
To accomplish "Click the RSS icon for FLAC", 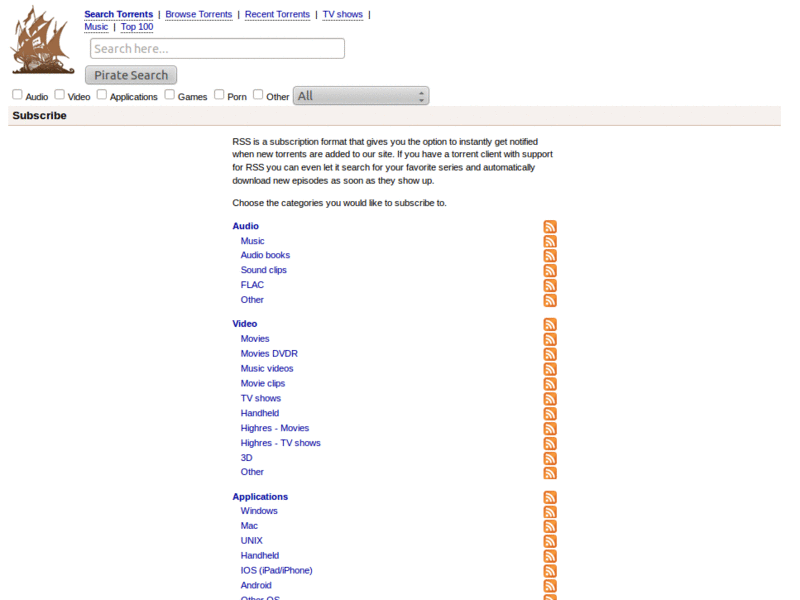I will tap(550, 285).
